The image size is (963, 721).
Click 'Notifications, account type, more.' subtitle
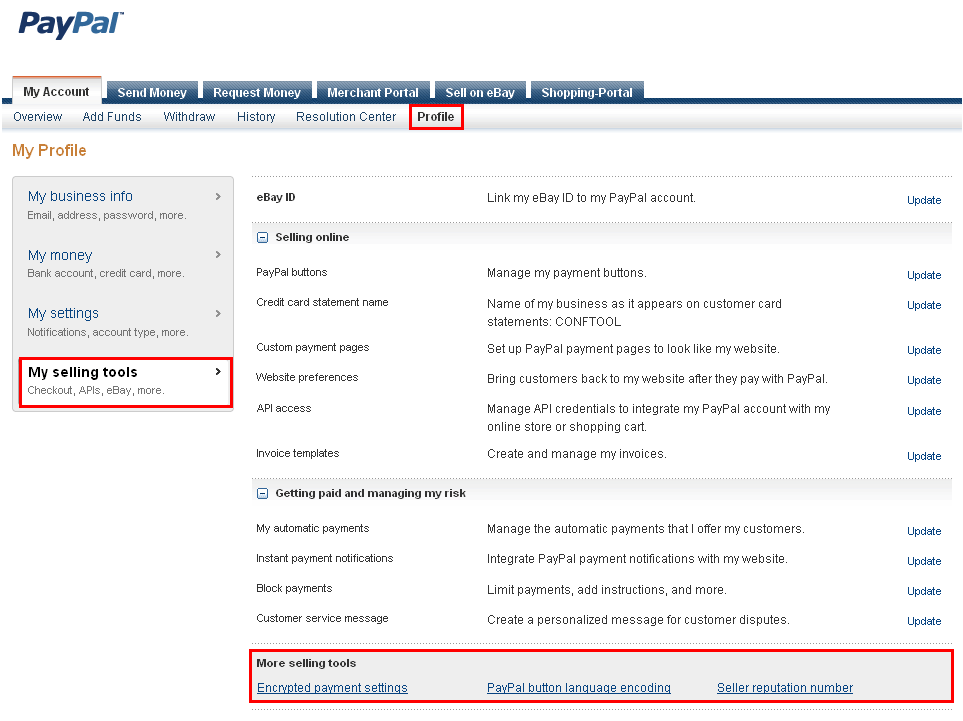point(107,332)
